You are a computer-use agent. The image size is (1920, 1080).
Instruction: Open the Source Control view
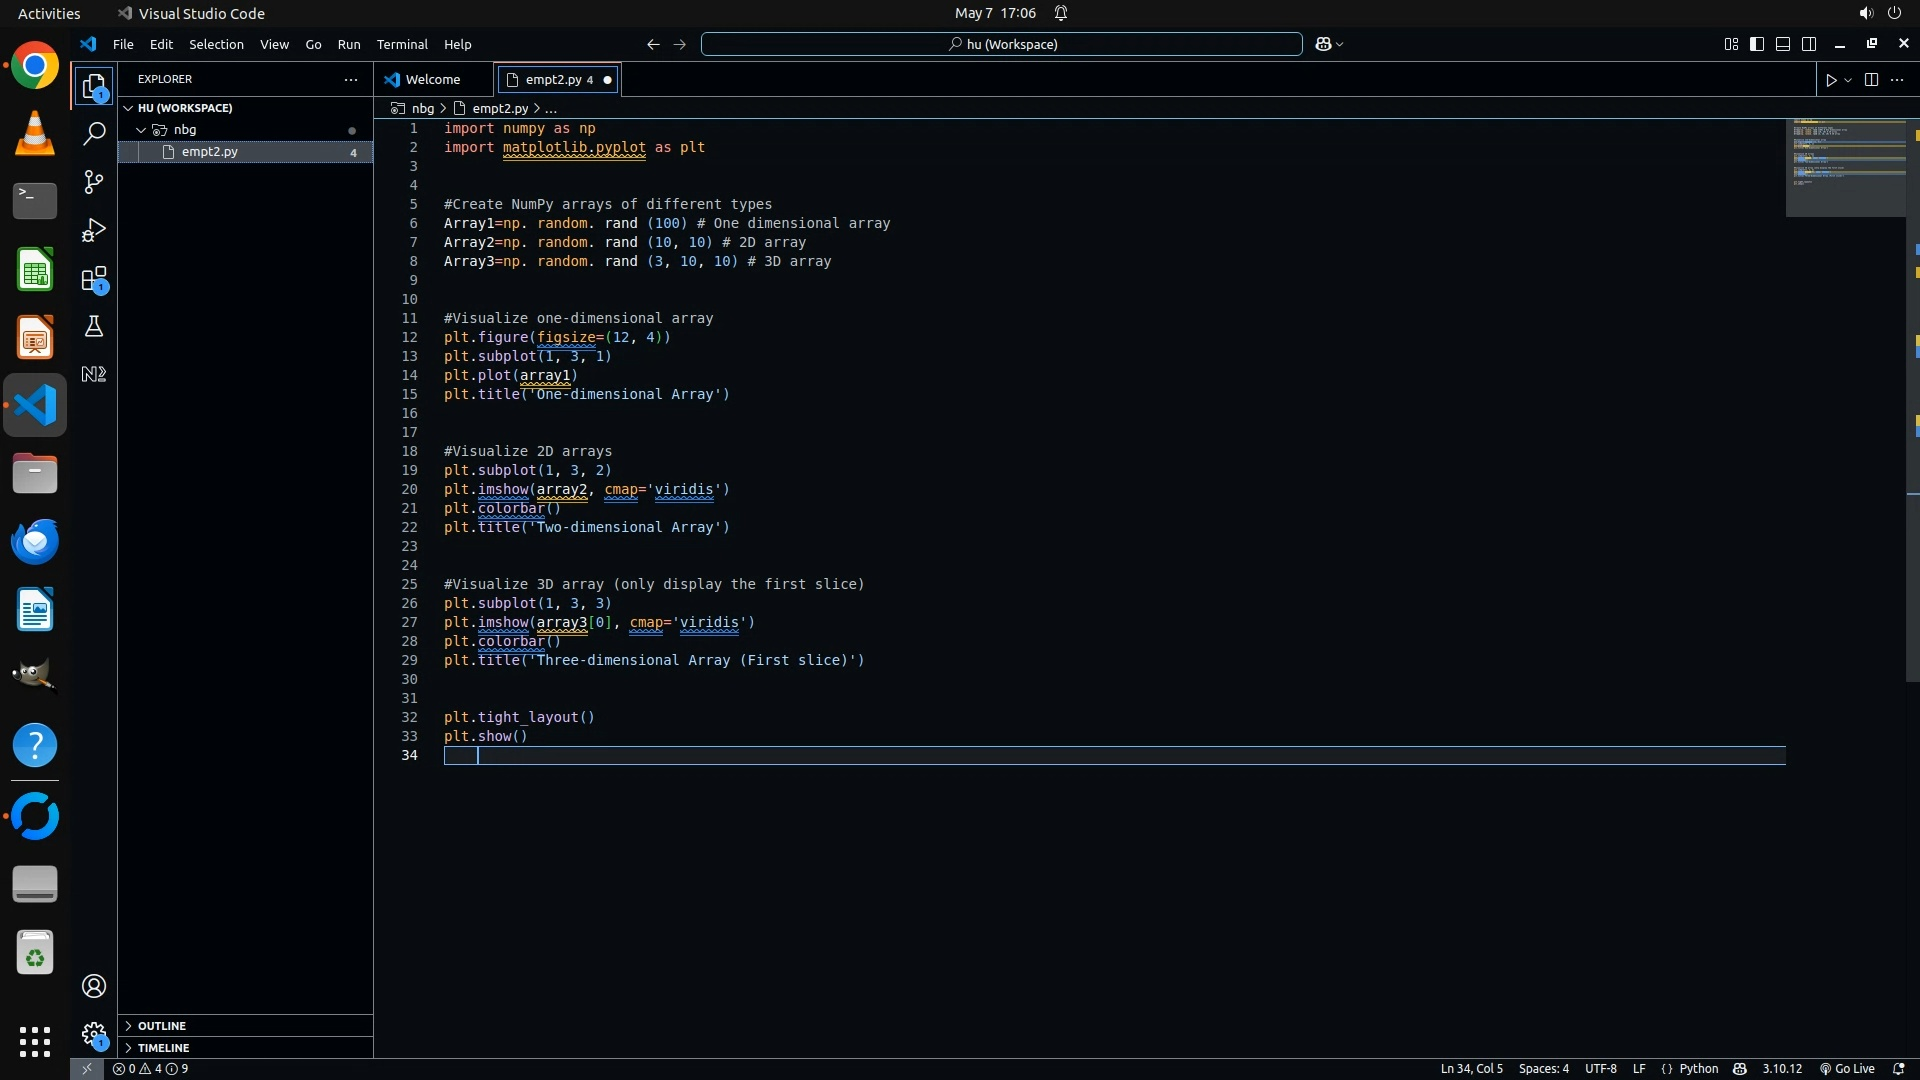[94, 182]
